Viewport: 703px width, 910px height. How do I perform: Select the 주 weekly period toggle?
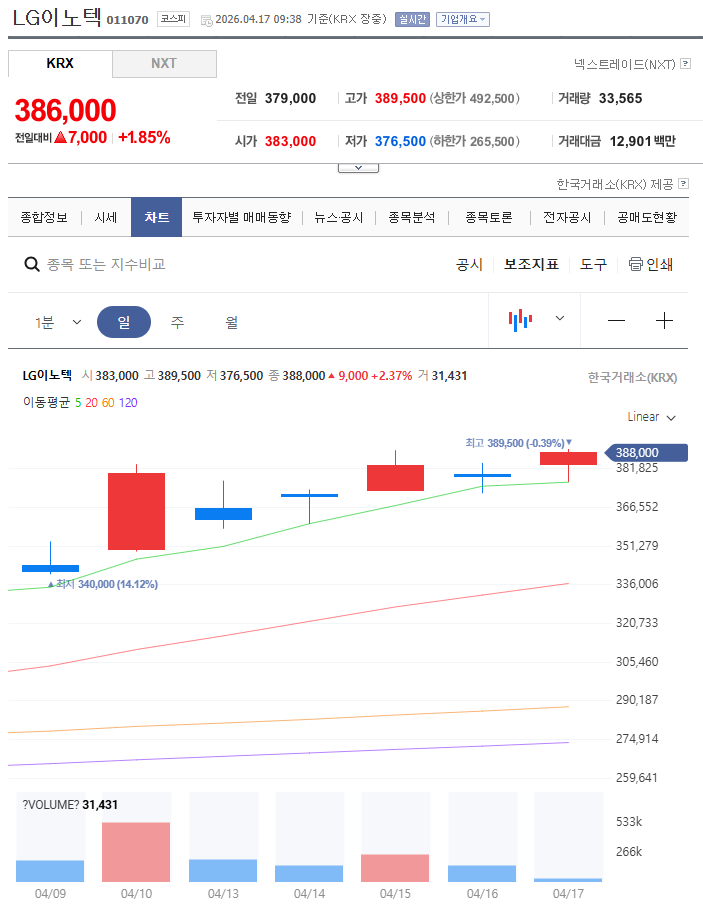pos(178,322)
